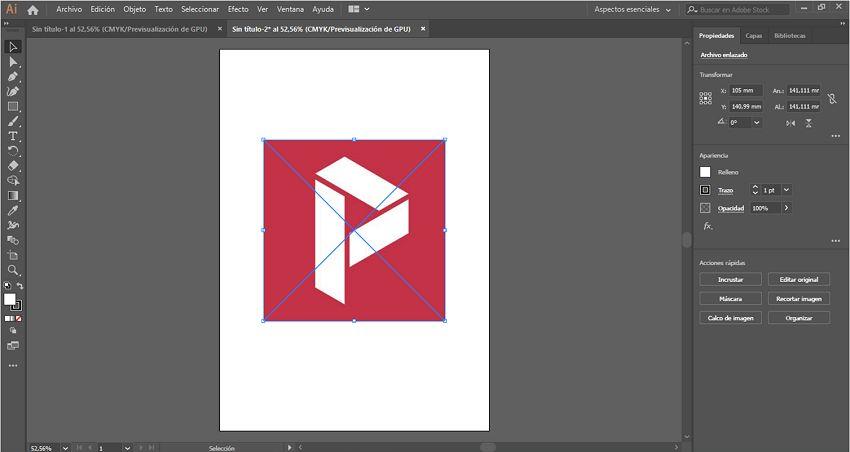This screenshot has width=850, height=452.
Task: Reset to default fill and stroke
Action: pyautogui.click(x=7, y=285)
